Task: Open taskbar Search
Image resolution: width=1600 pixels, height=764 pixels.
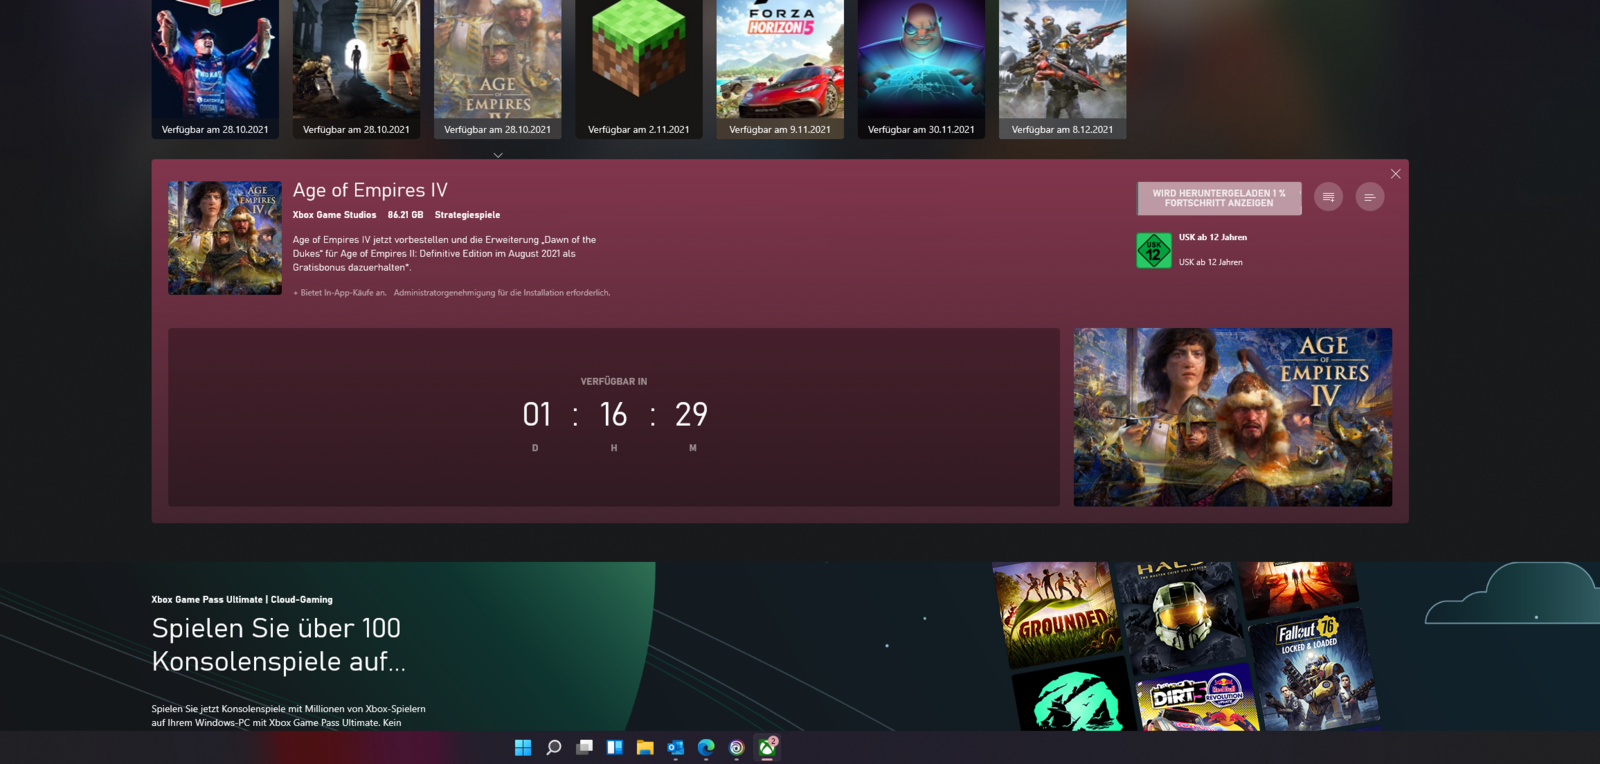Action: (x=554, y=747)
